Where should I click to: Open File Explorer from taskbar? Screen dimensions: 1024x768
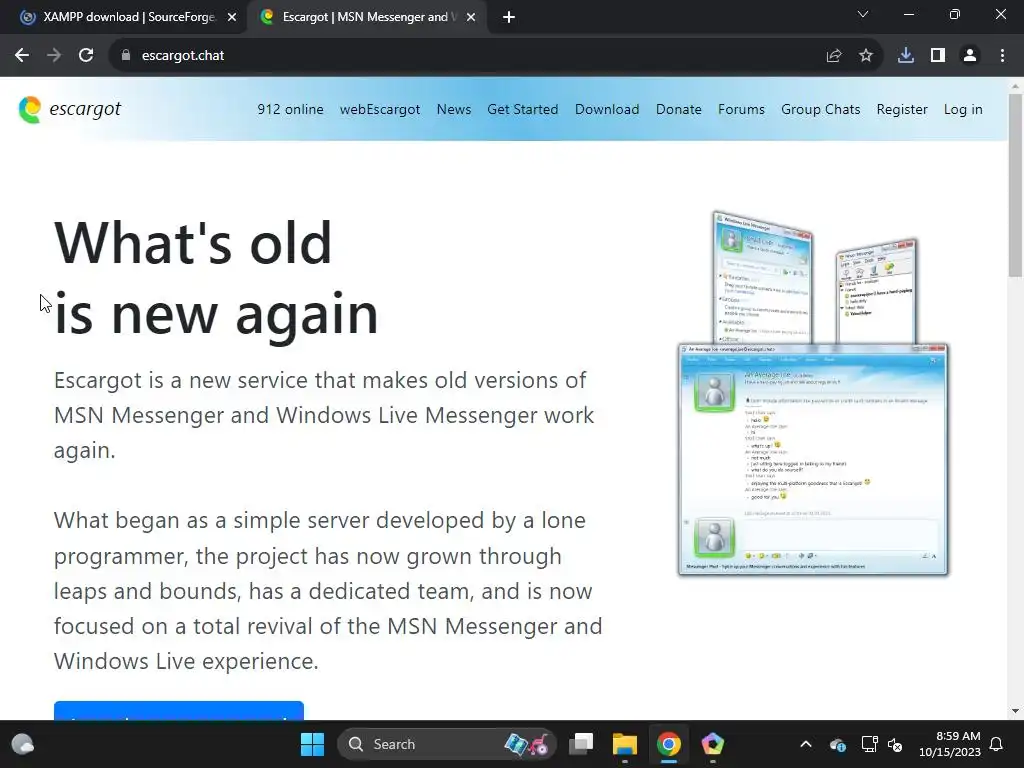[624, 744]
